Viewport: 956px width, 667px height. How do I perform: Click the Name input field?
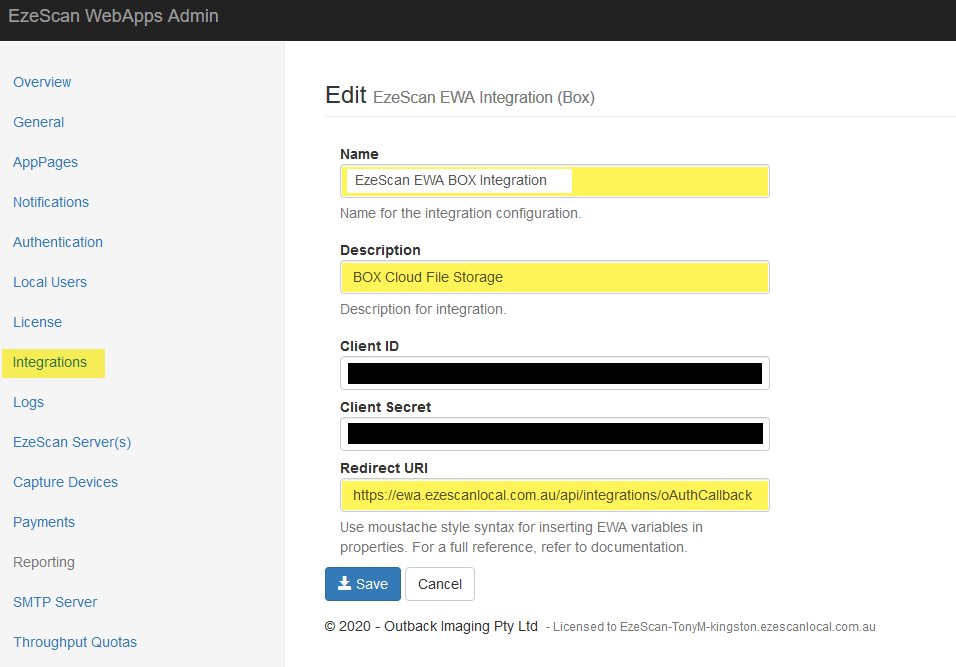pyautogui.click(x=554, y=181)
